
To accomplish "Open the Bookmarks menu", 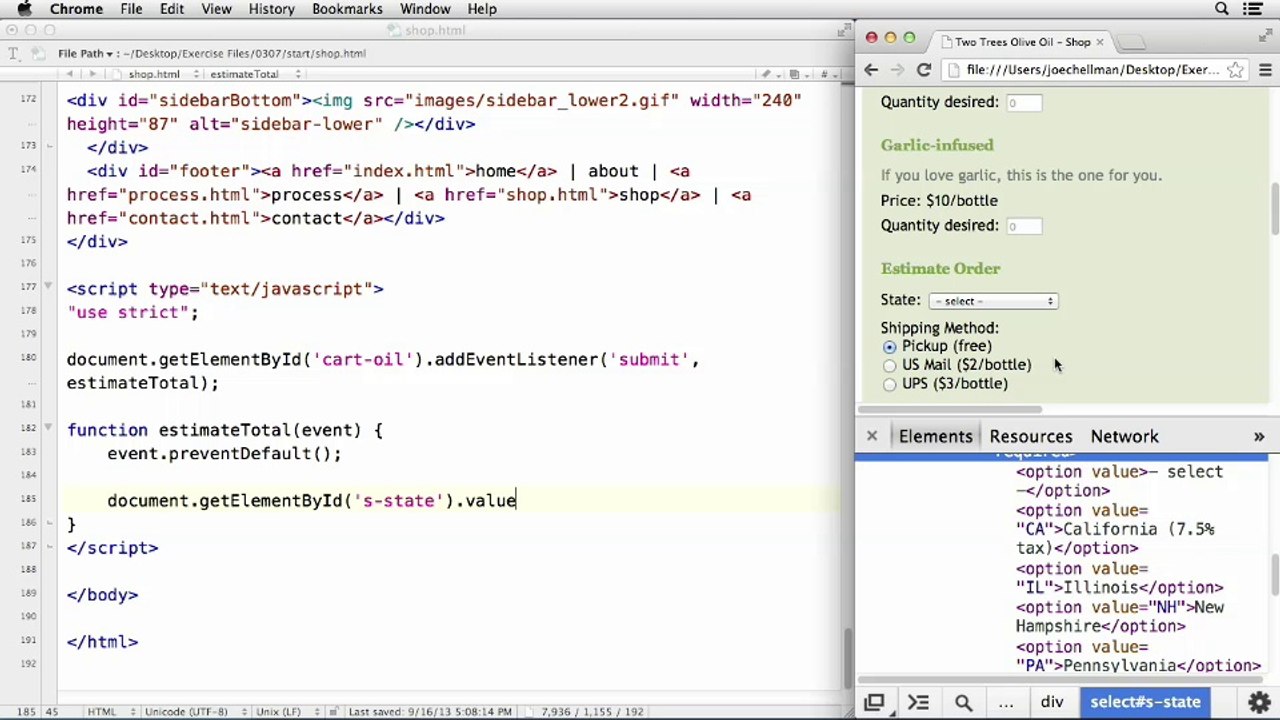I will (x=347, y=9).
